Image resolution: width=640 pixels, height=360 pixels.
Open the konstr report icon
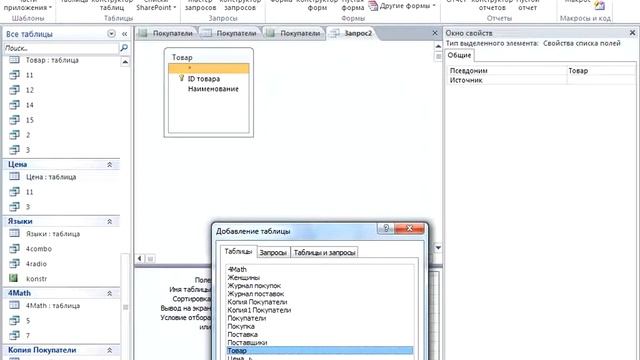pyautogui.click(x=14, y=278)
